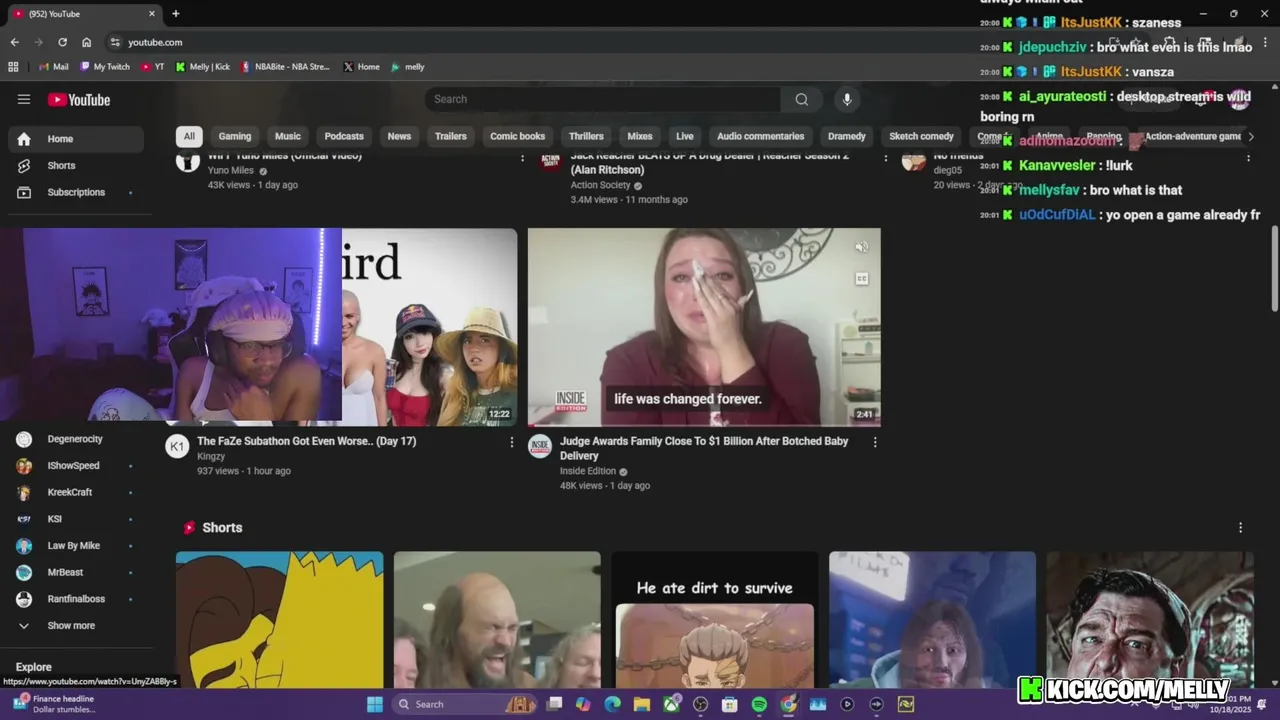Select the Dramedy filter chip
The width and height of the screenshot is (1280, 720).
pyautogui.click(x=847, y=136)
